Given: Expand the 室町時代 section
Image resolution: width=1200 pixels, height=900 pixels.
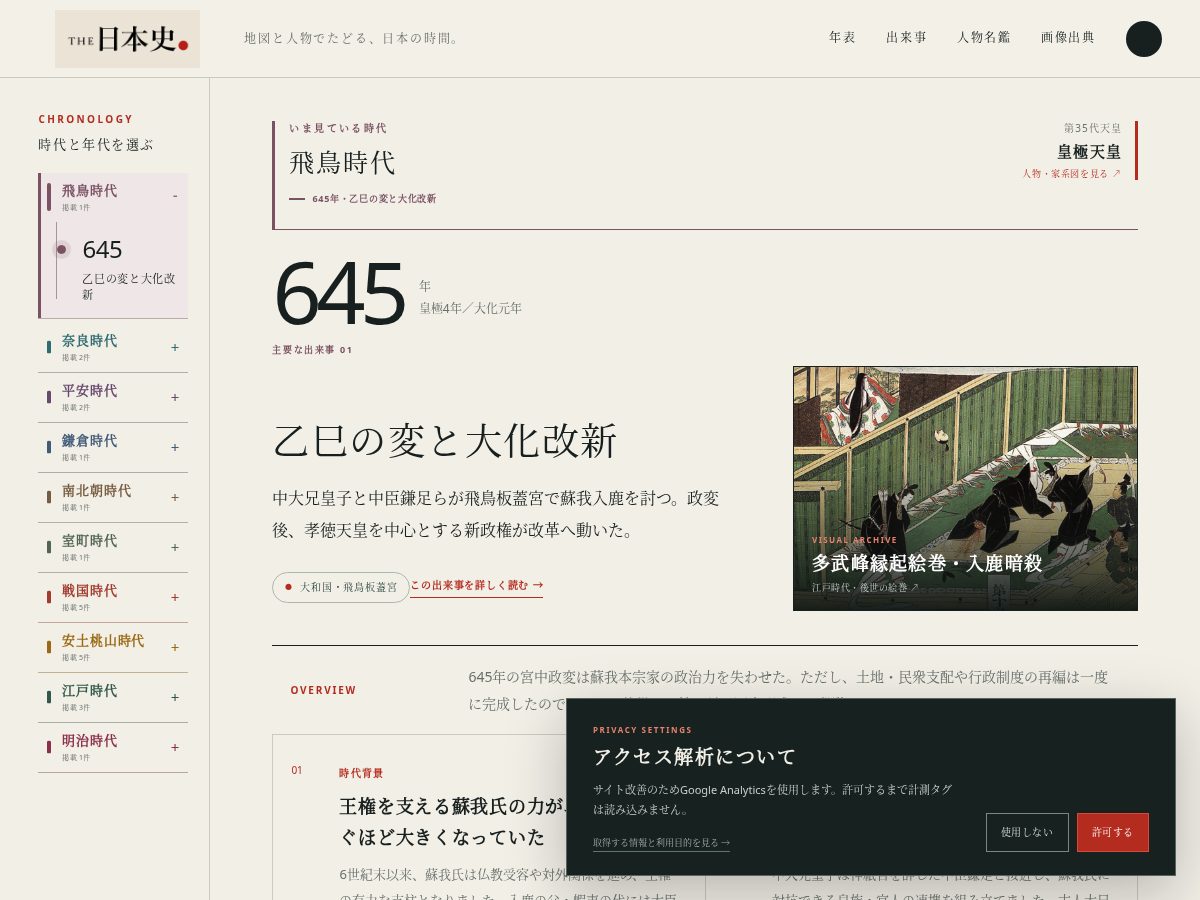Looking at the screenshot, I should tap(113, 547).
